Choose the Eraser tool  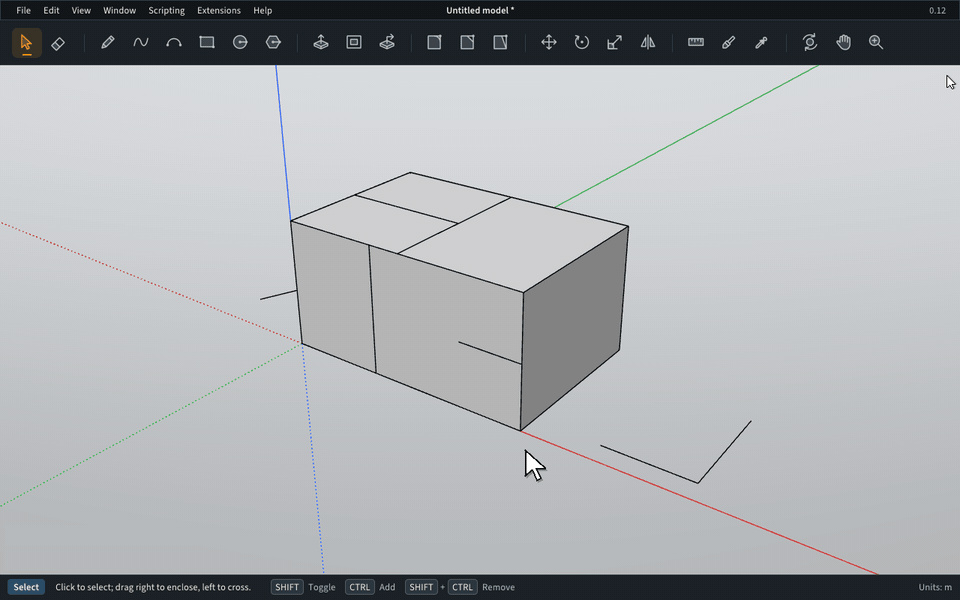click(58, 43)
